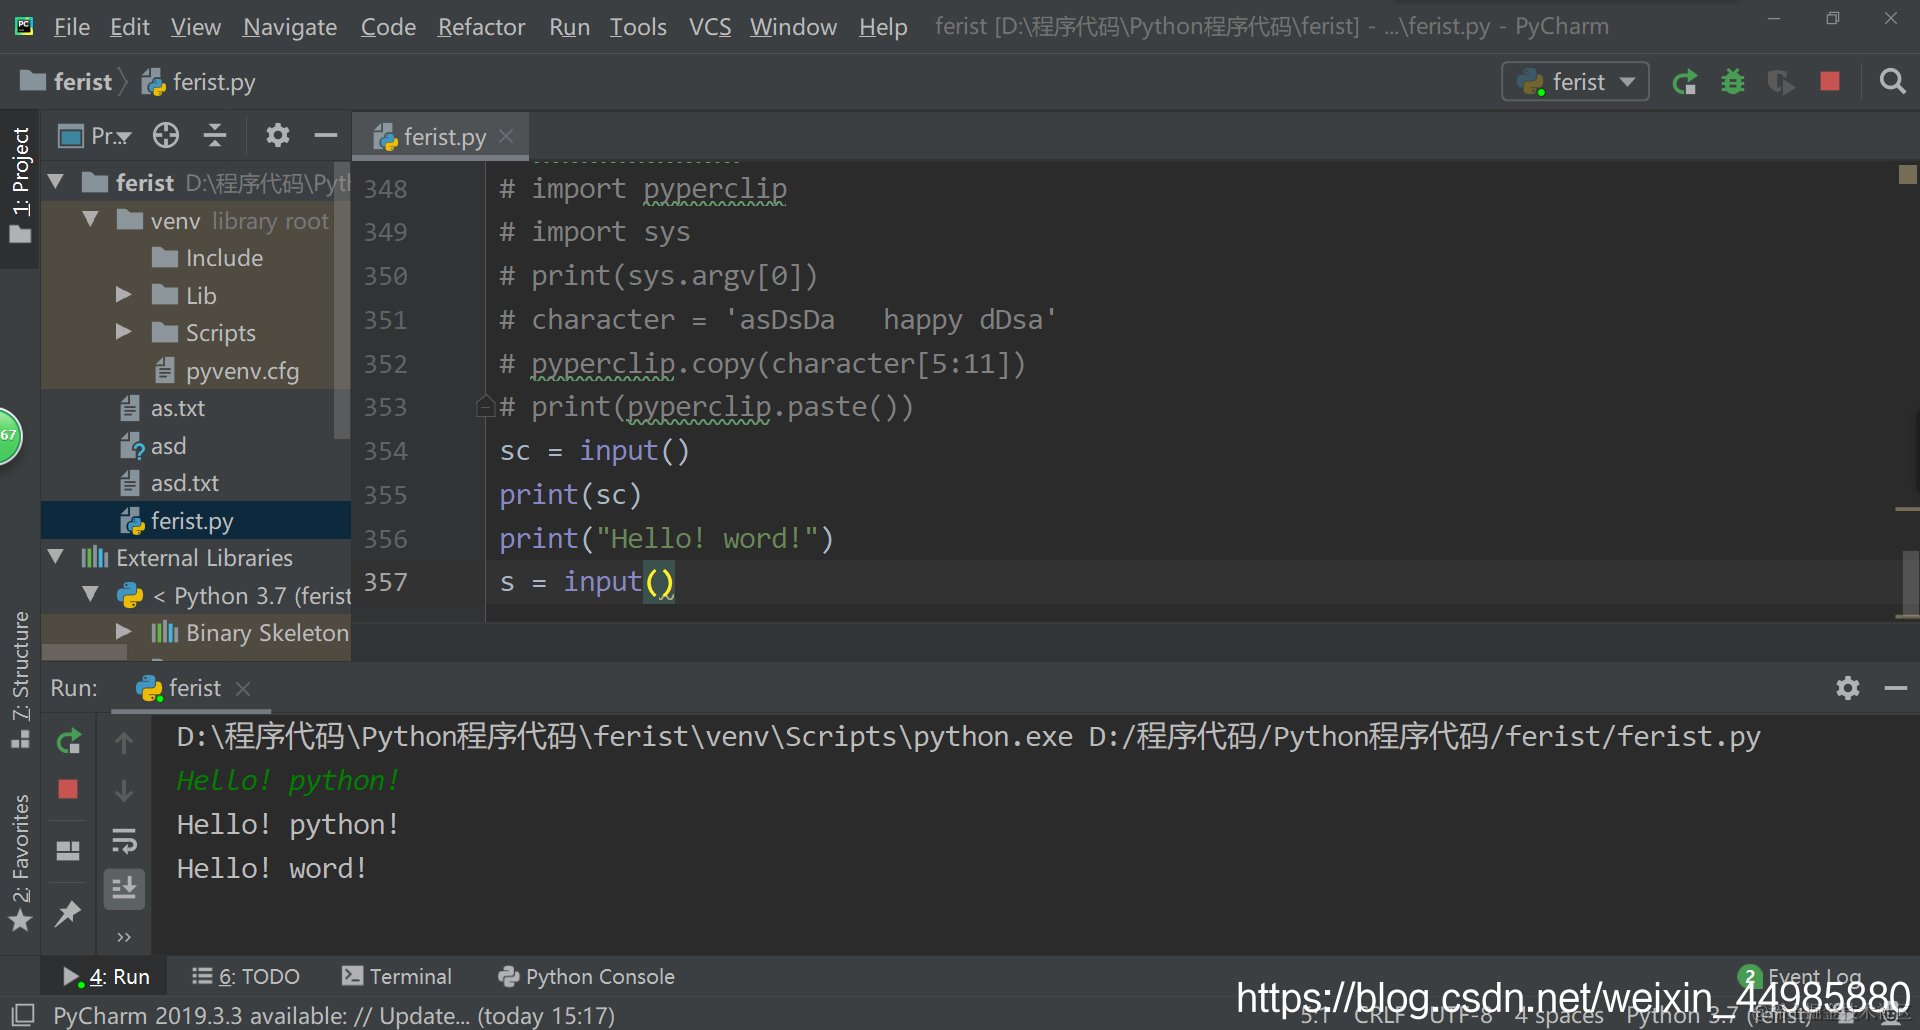Collapse the venv folder
1920x1030 pixels.
(x=91, y=219)
